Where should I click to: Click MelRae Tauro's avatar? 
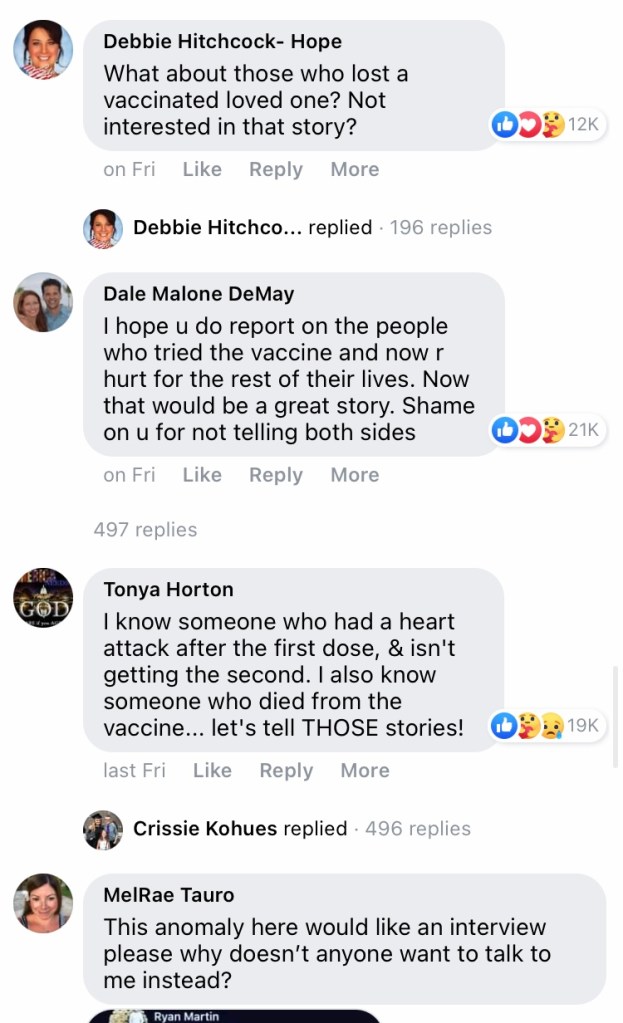(43, 903)
